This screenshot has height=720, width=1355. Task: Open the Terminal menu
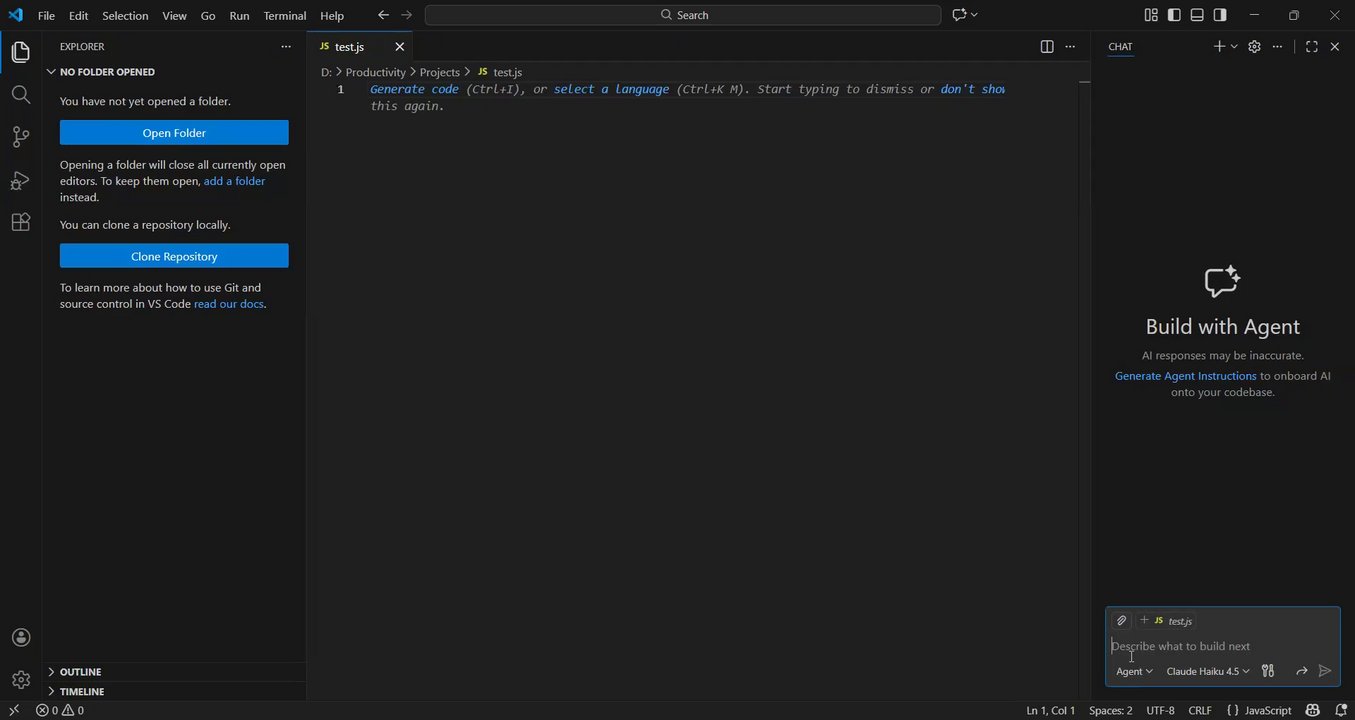285,15
